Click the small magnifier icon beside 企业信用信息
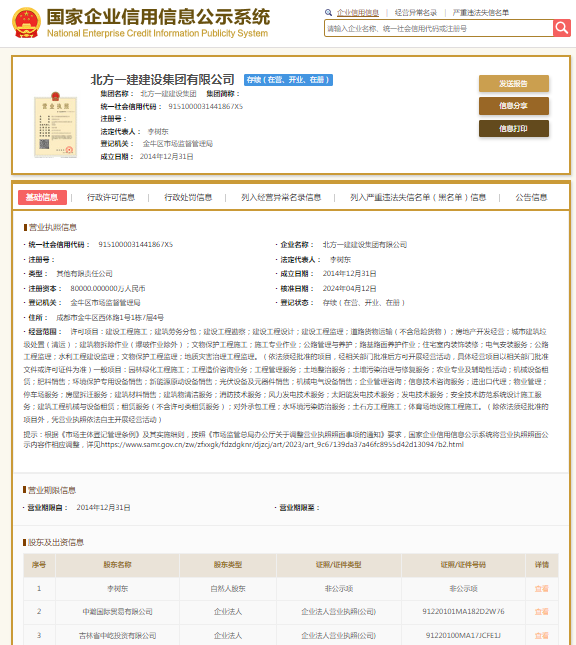576x645 pixels. point(328,13)
